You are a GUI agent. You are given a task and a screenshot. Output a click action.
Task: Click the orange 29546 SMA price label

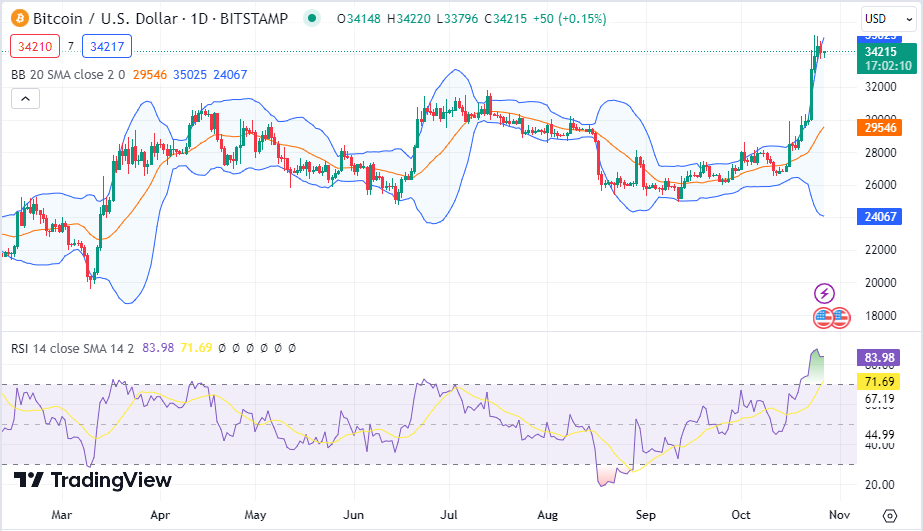tap(880, 127)
